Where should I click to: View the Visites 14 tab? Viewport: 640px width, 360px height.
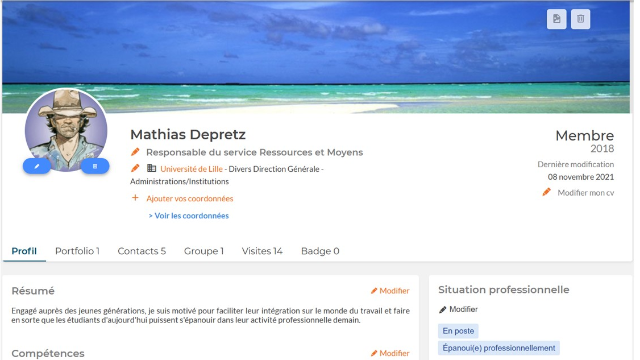coord(262,251)
